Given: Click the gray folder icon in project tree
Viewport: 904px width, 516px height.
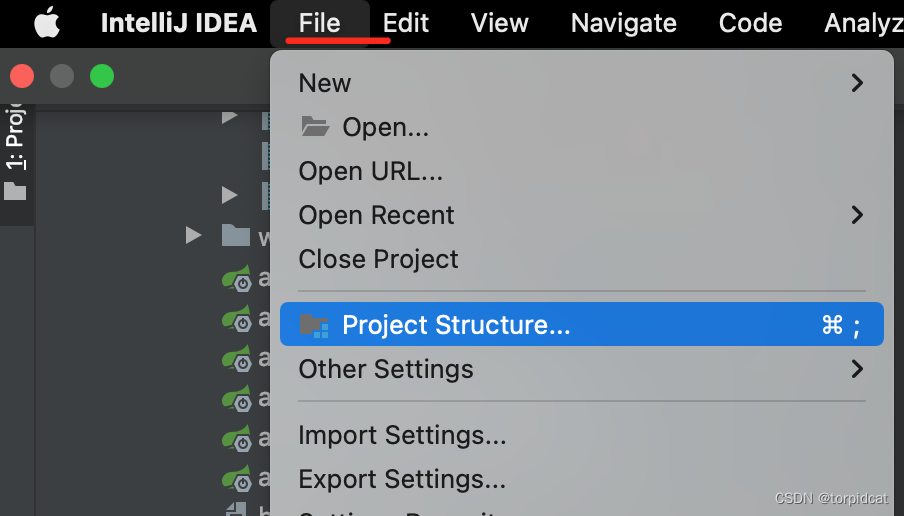Looking at the screenshot, I should tap(236, 236).
